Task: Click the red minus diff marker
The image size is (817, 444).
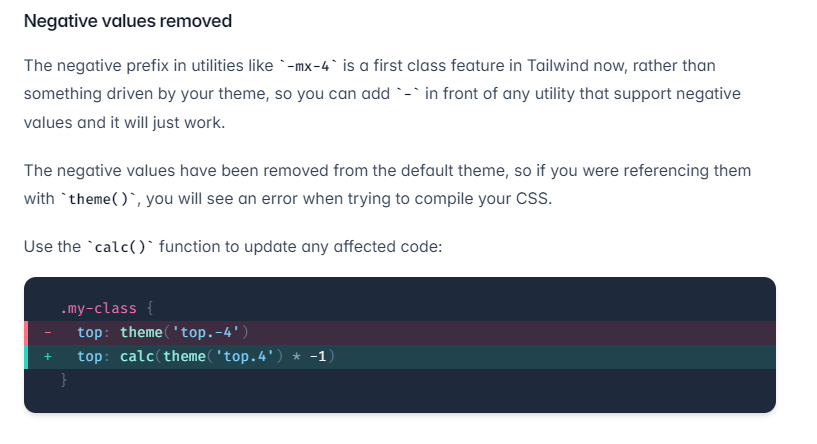Action: coord(47,332)
